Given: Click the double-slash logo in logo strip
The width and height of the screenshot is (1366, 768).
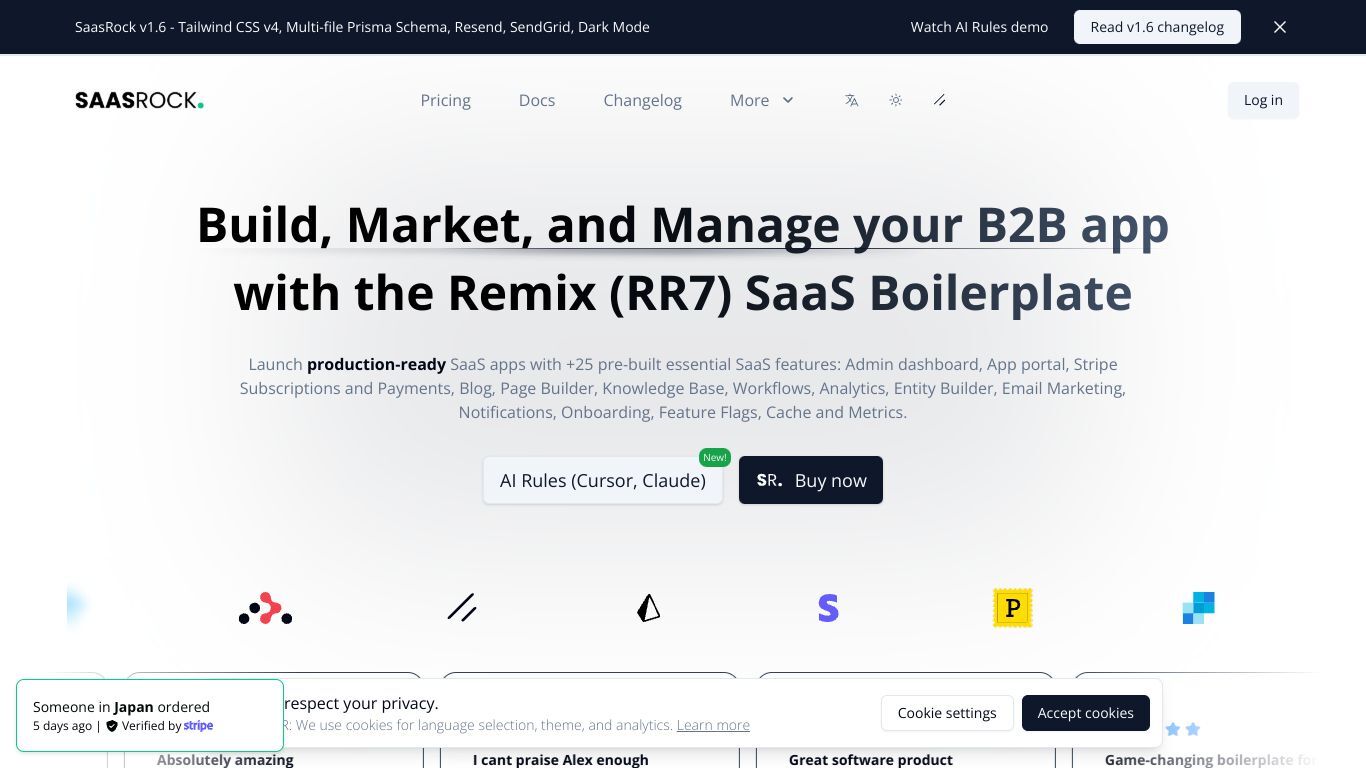Looking at the screenshot, I should coord(462,607).
